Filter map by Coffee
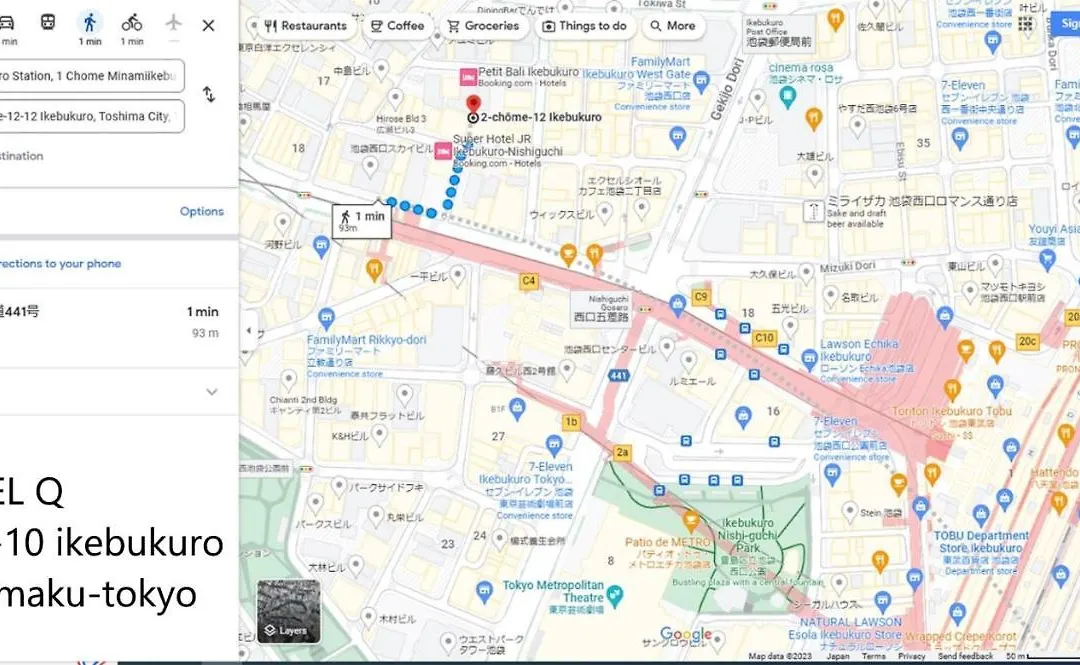Viewport: 1080px width, 665px height. click(x=397, y=25)
